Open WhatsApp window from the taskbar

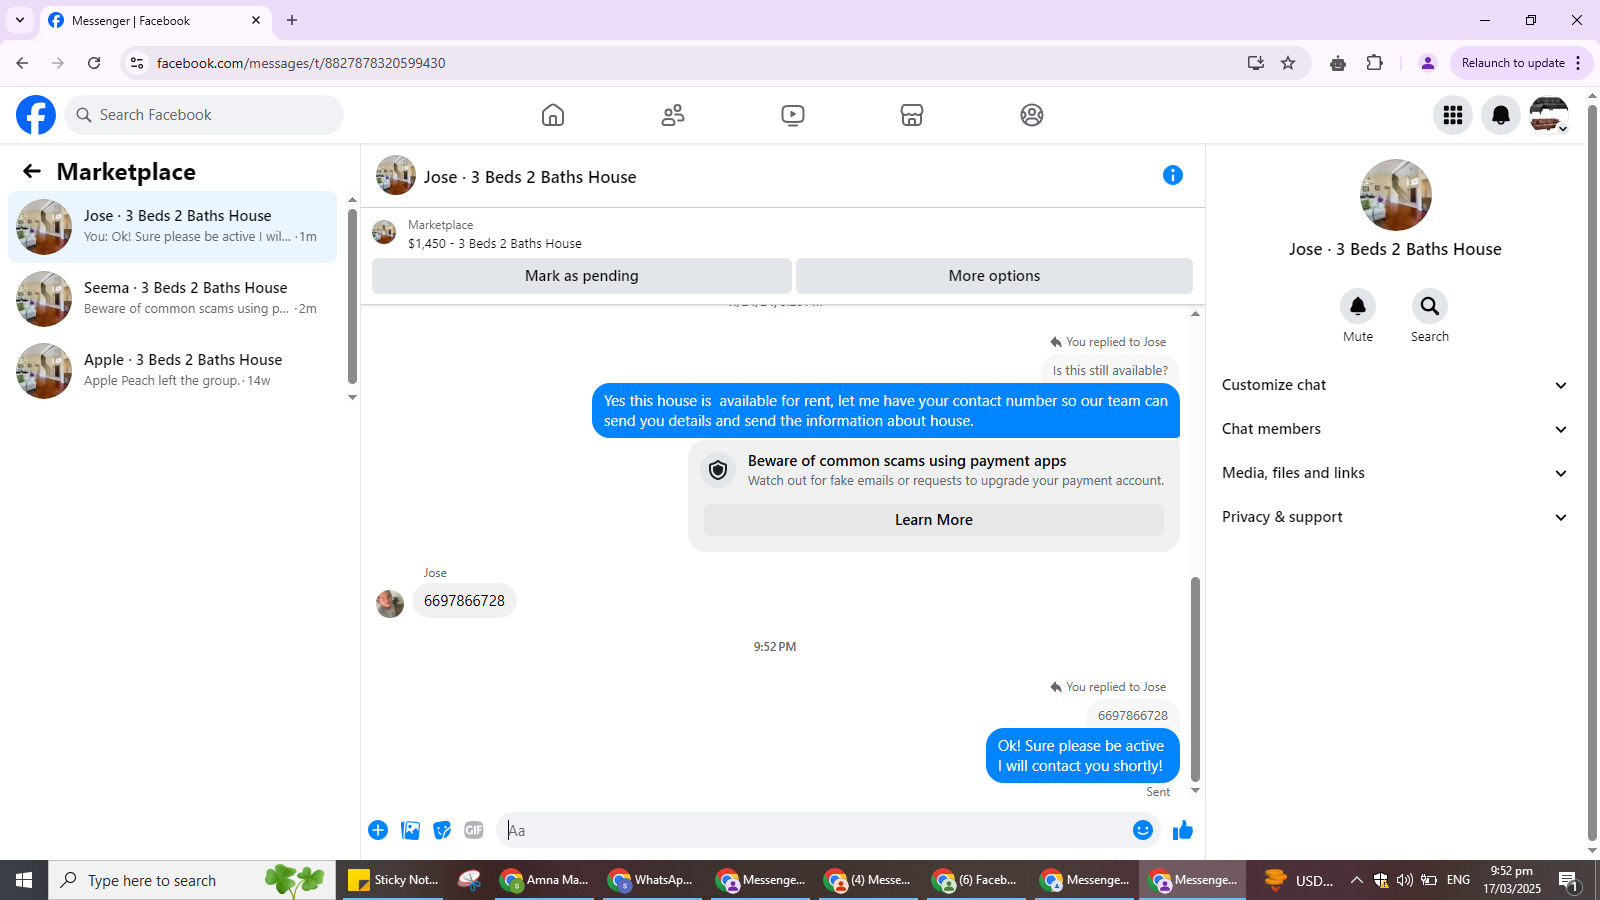point(652,880)
